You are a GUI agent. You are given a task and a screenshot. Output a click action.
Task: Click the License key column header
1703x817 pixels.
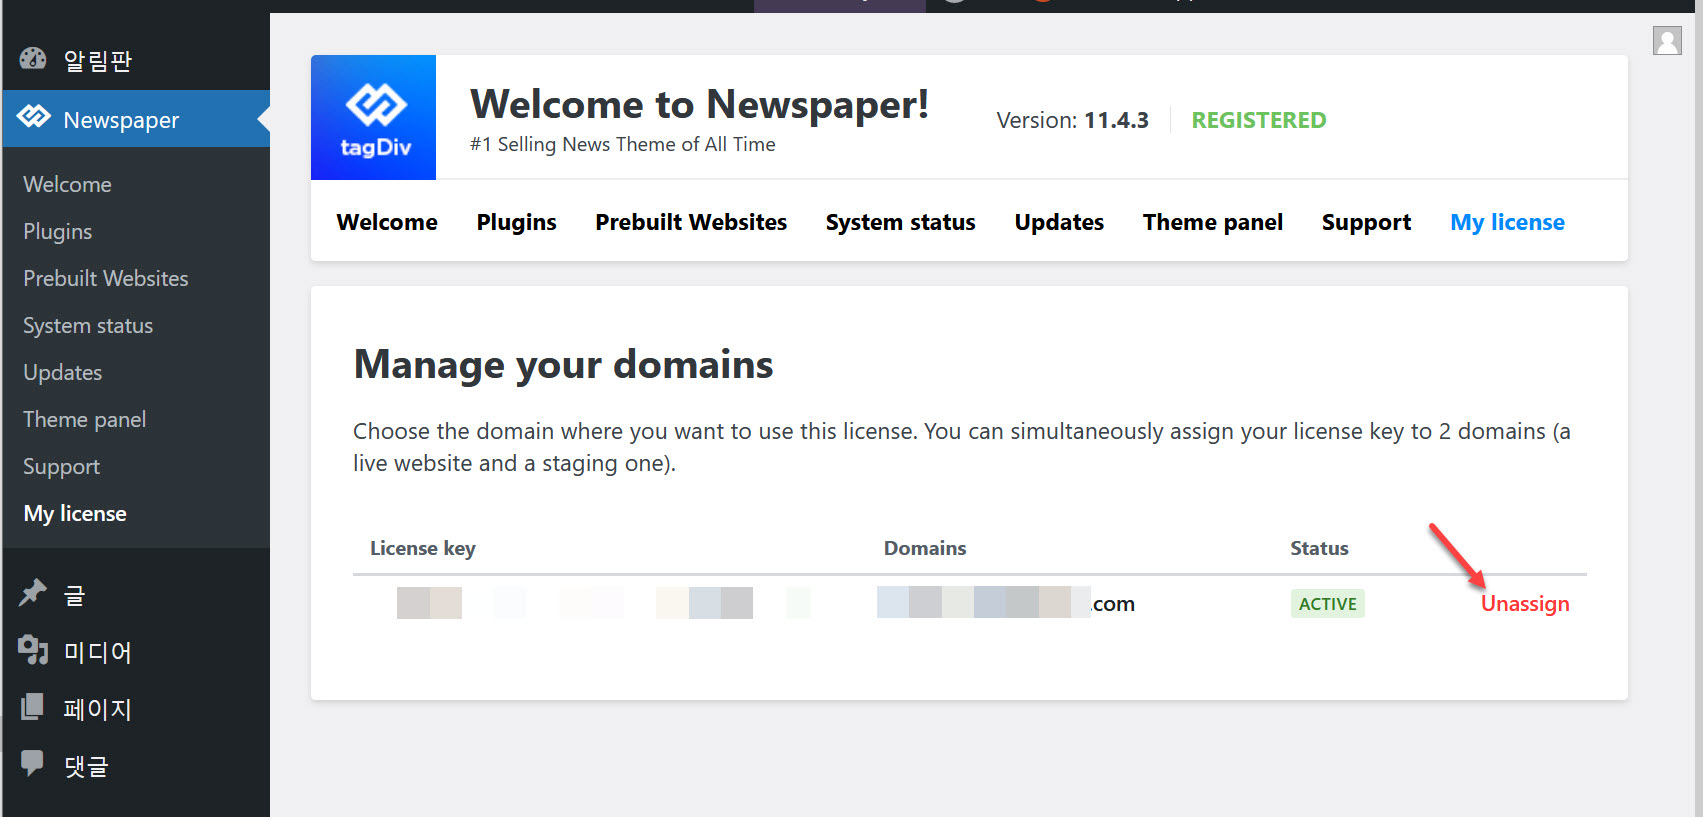(x=423, y=549)
